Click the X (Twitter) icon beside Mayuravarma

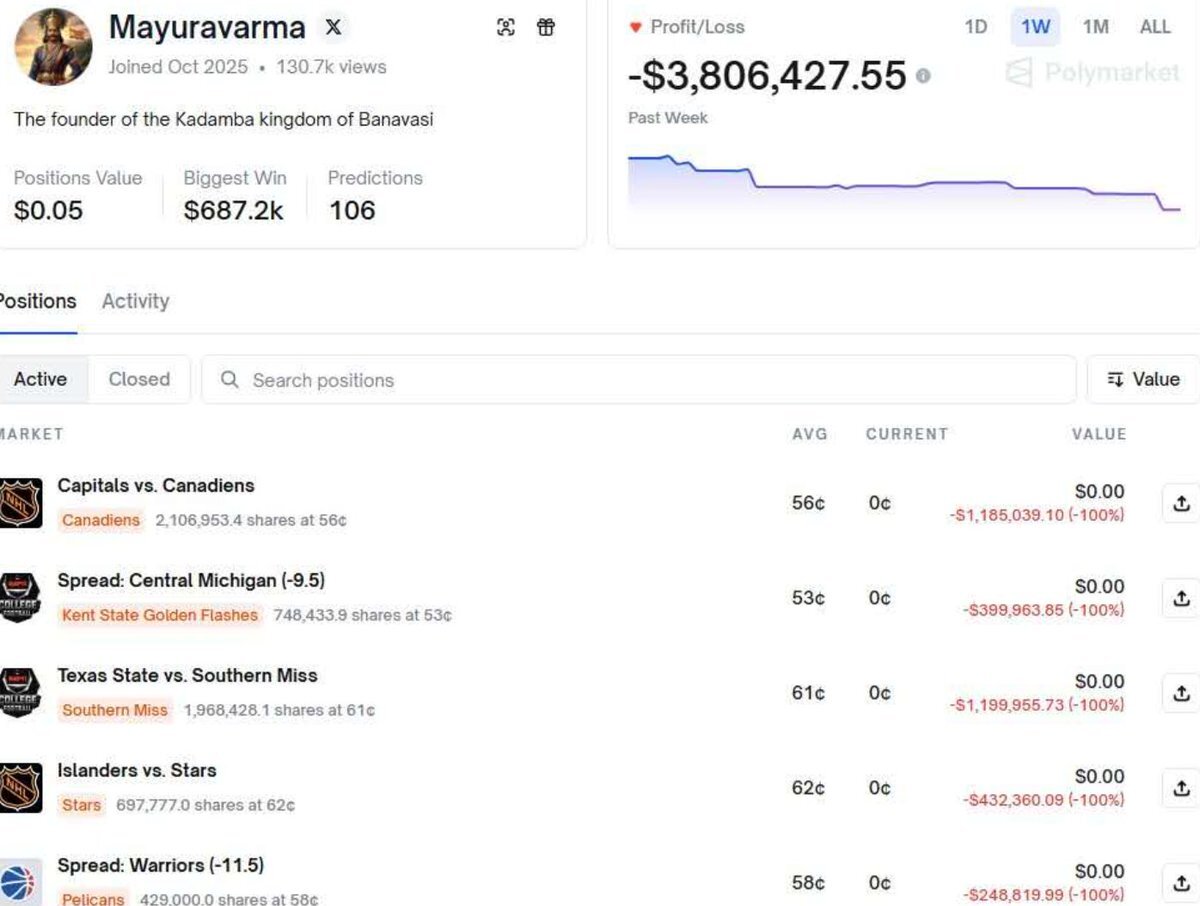(x=333, y=28)
